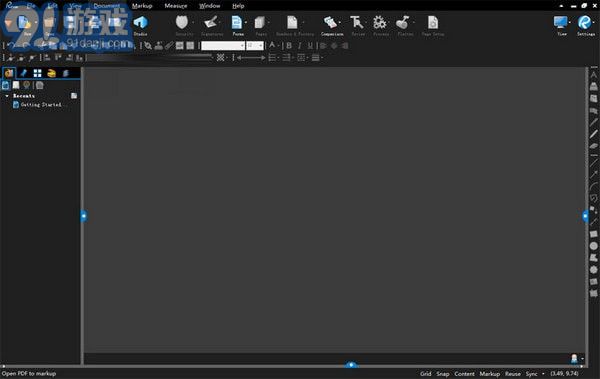
Task: Open the Help menu
Action: point(238,6)
